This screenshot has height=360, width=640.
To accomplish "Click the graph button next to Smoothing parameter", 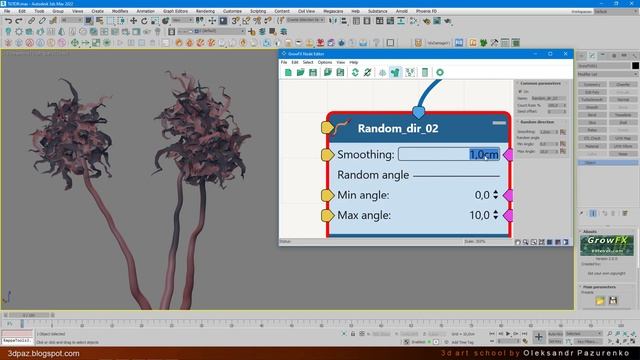I will [x=563, y=132].
